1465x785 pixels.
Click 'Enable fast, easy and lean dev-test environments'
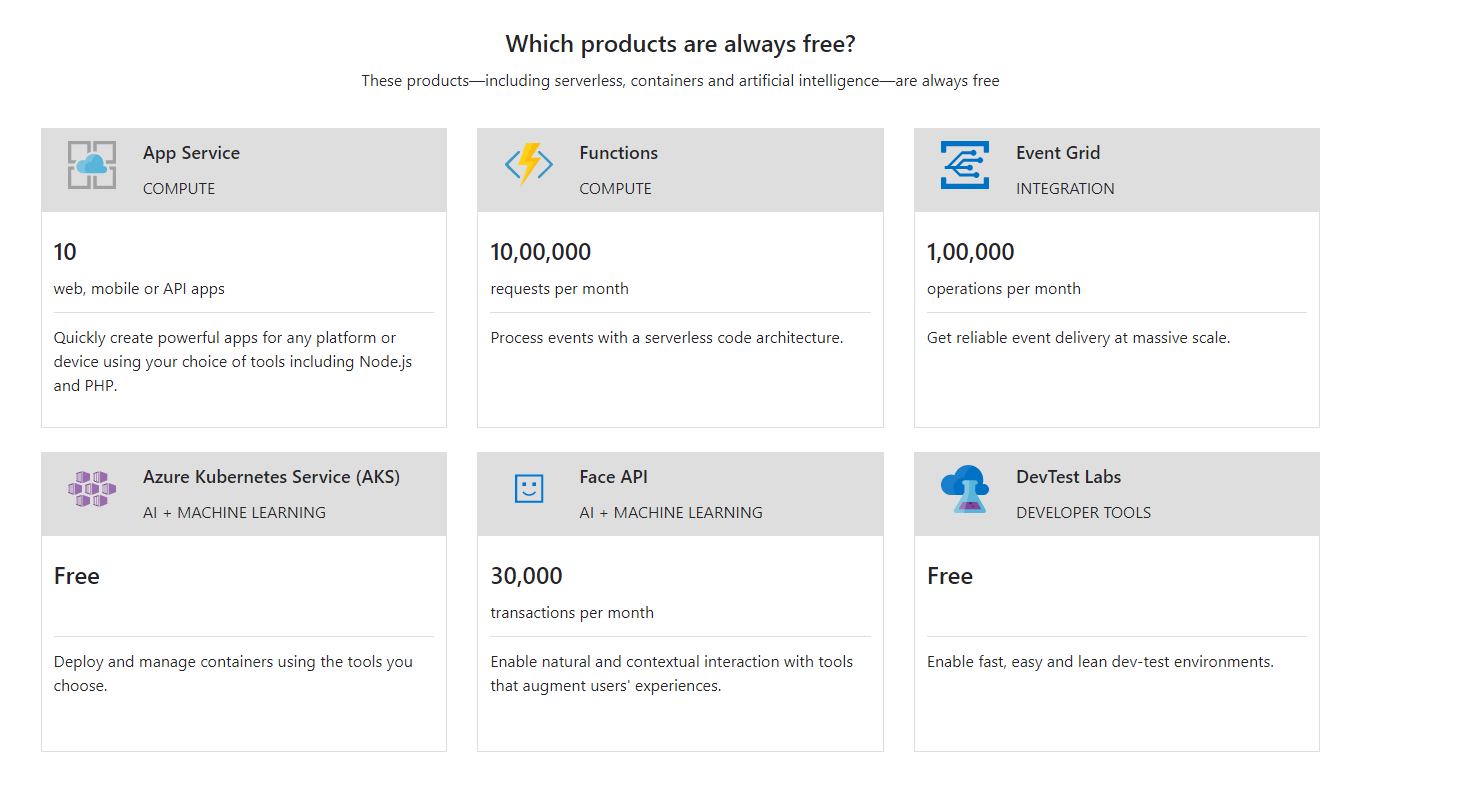click(x=1100, y=662)
